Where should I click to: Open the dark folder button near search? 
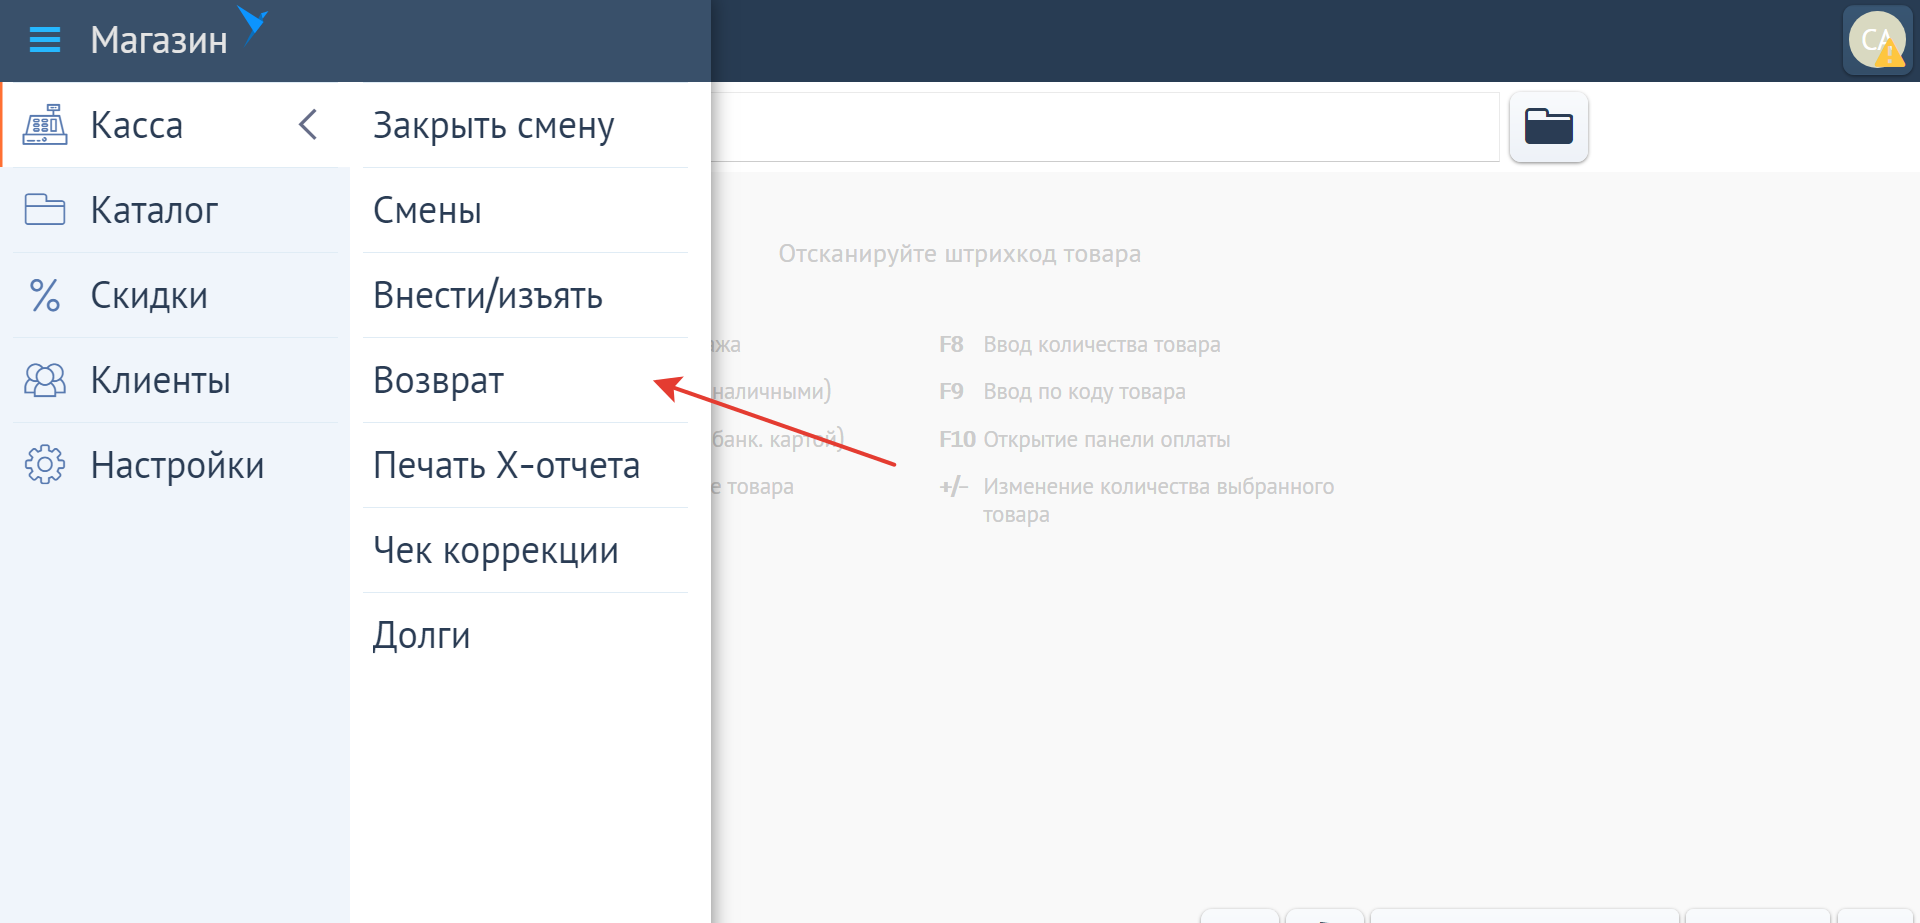[1549, 127]
